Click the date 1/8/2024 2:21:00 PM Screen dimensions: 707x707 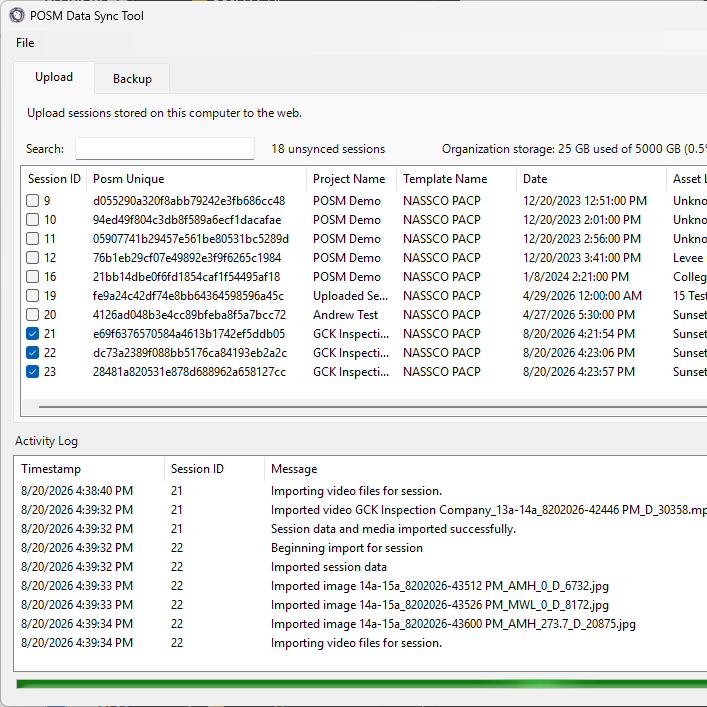click(x=575, y=276)
